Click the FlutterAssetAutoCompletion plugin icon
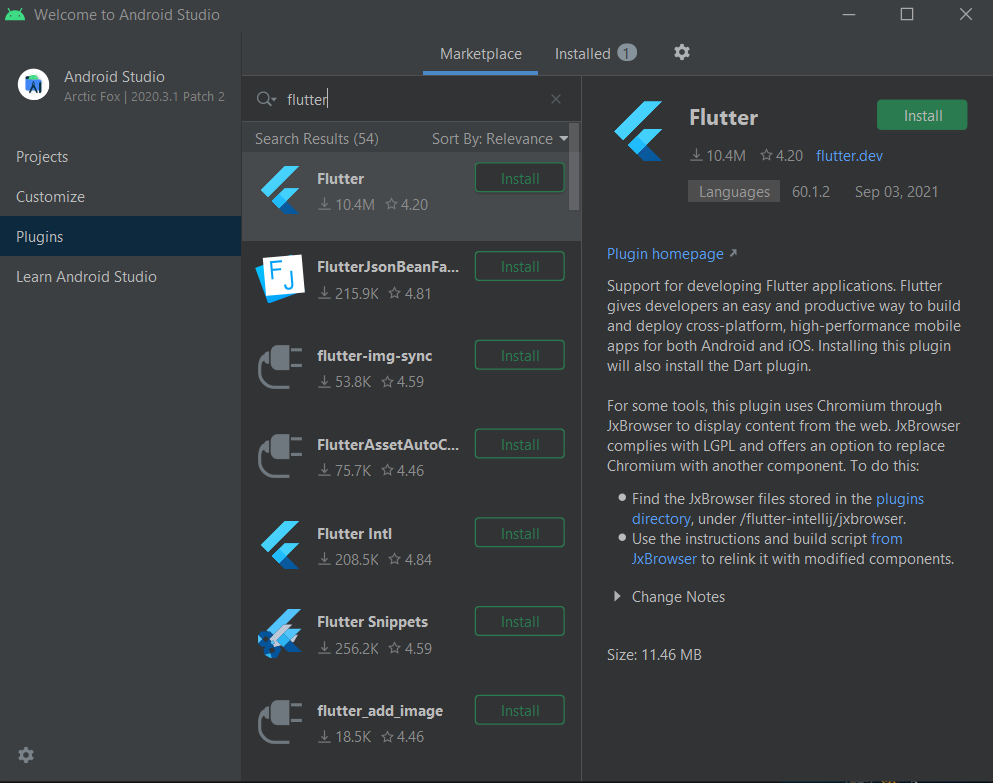The image size is (993, 783). coord(281,456)
